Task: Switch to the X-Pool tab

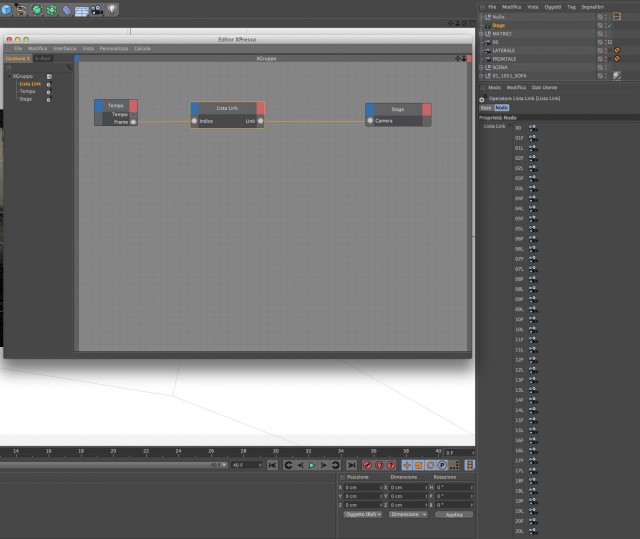Action: coord(42,59)
